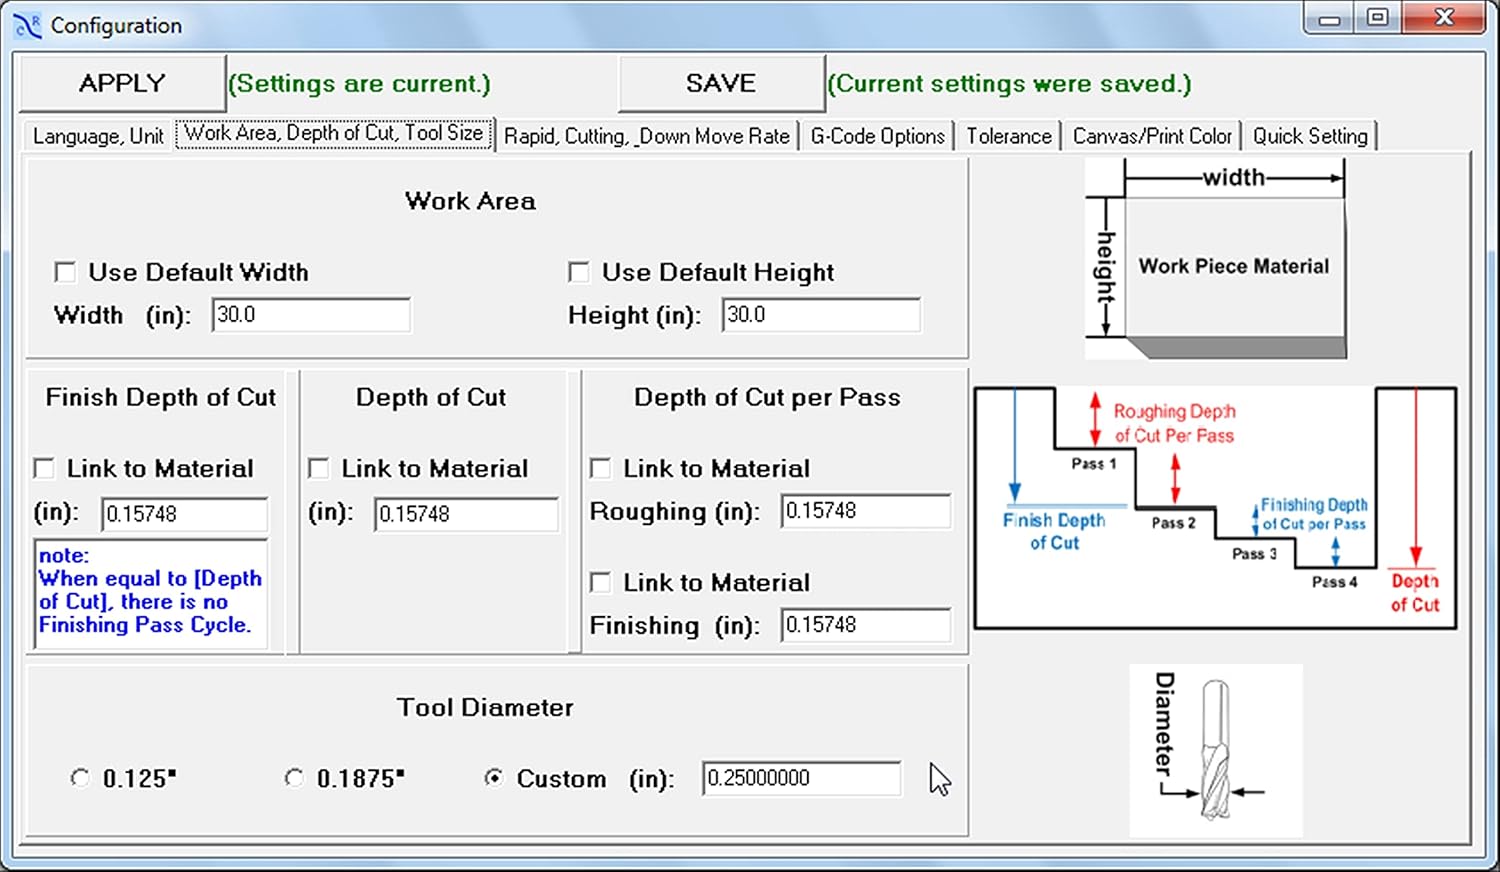Click the Height (in) input field

coord(821,315)
